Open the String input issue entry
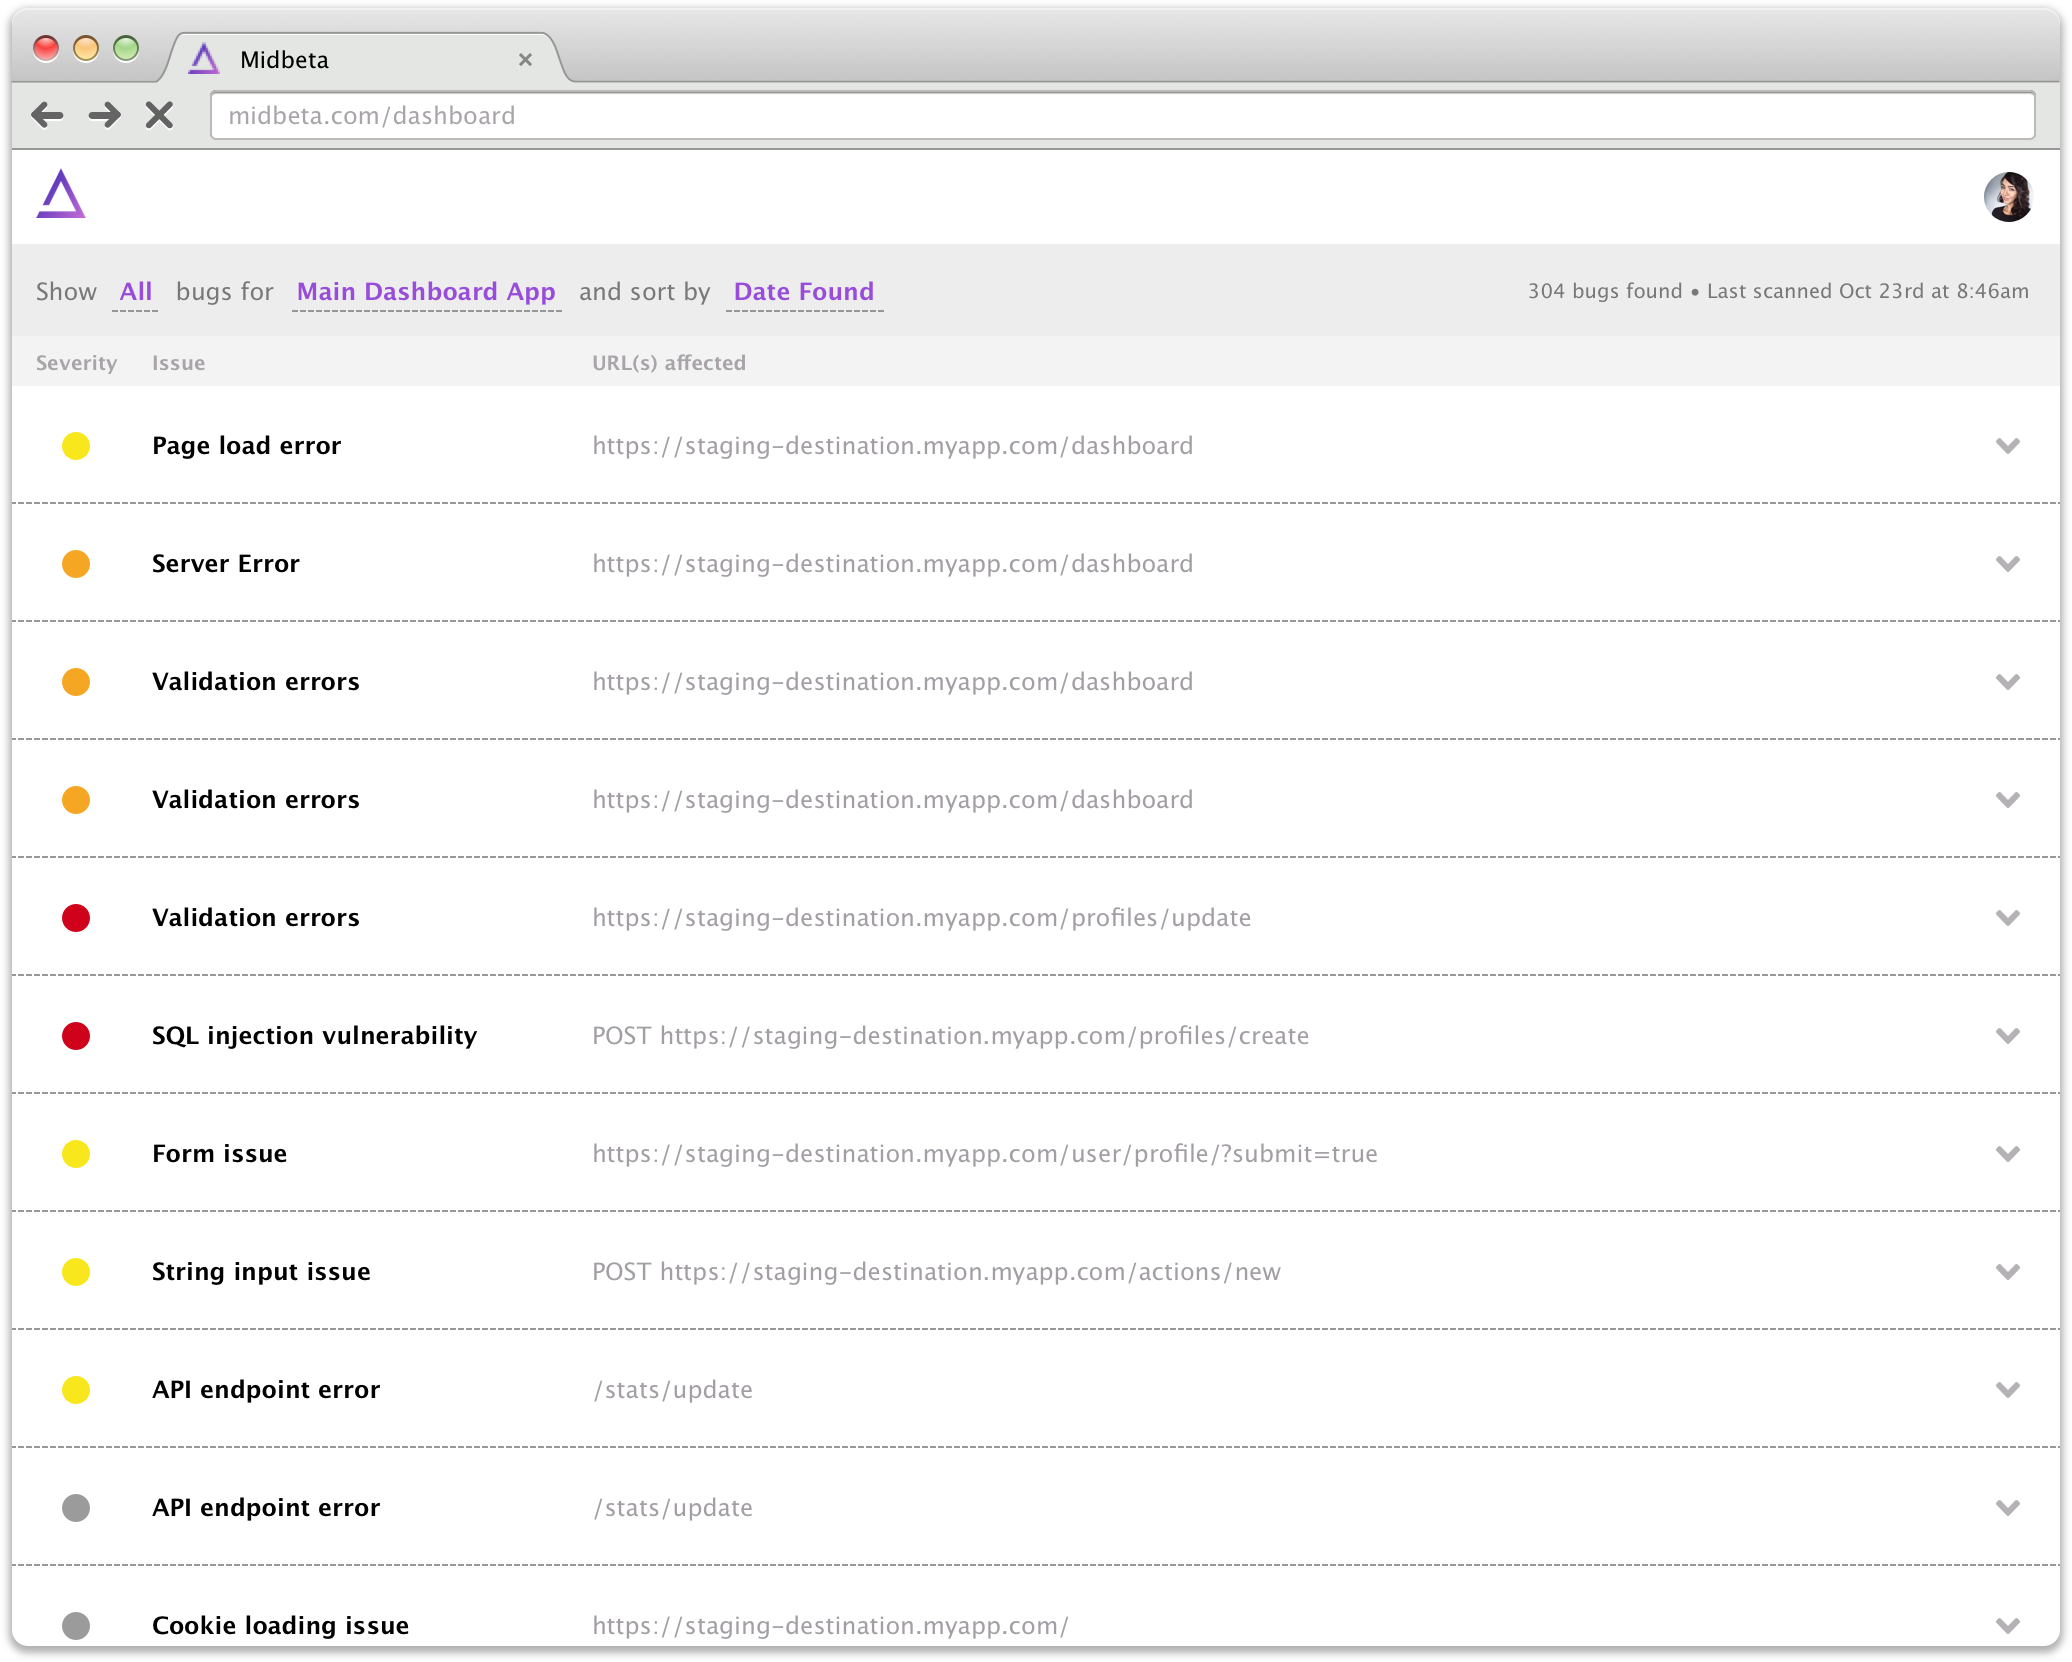The height and width of the screenshot is (1662, 2072). [261, 1272]
